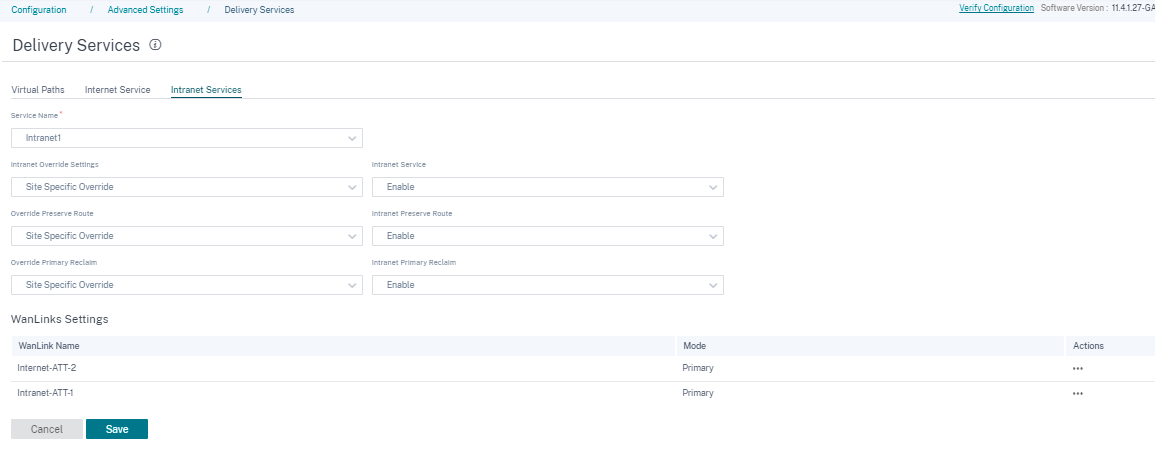
Task: Click the WanLinks Settings heading
Action: click(x=60, y=319)
